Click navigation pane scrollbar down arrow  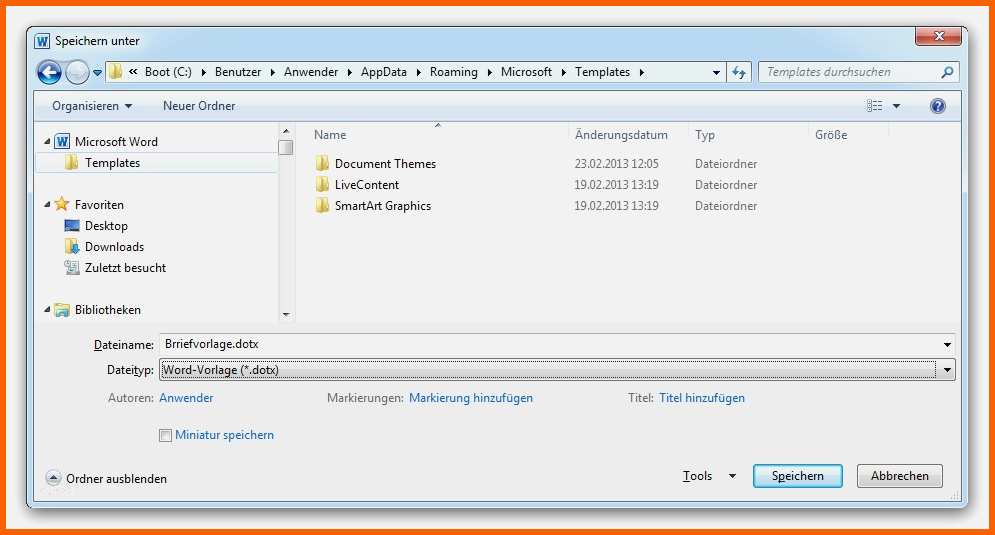pyautogui.click(x=286, y=314)
